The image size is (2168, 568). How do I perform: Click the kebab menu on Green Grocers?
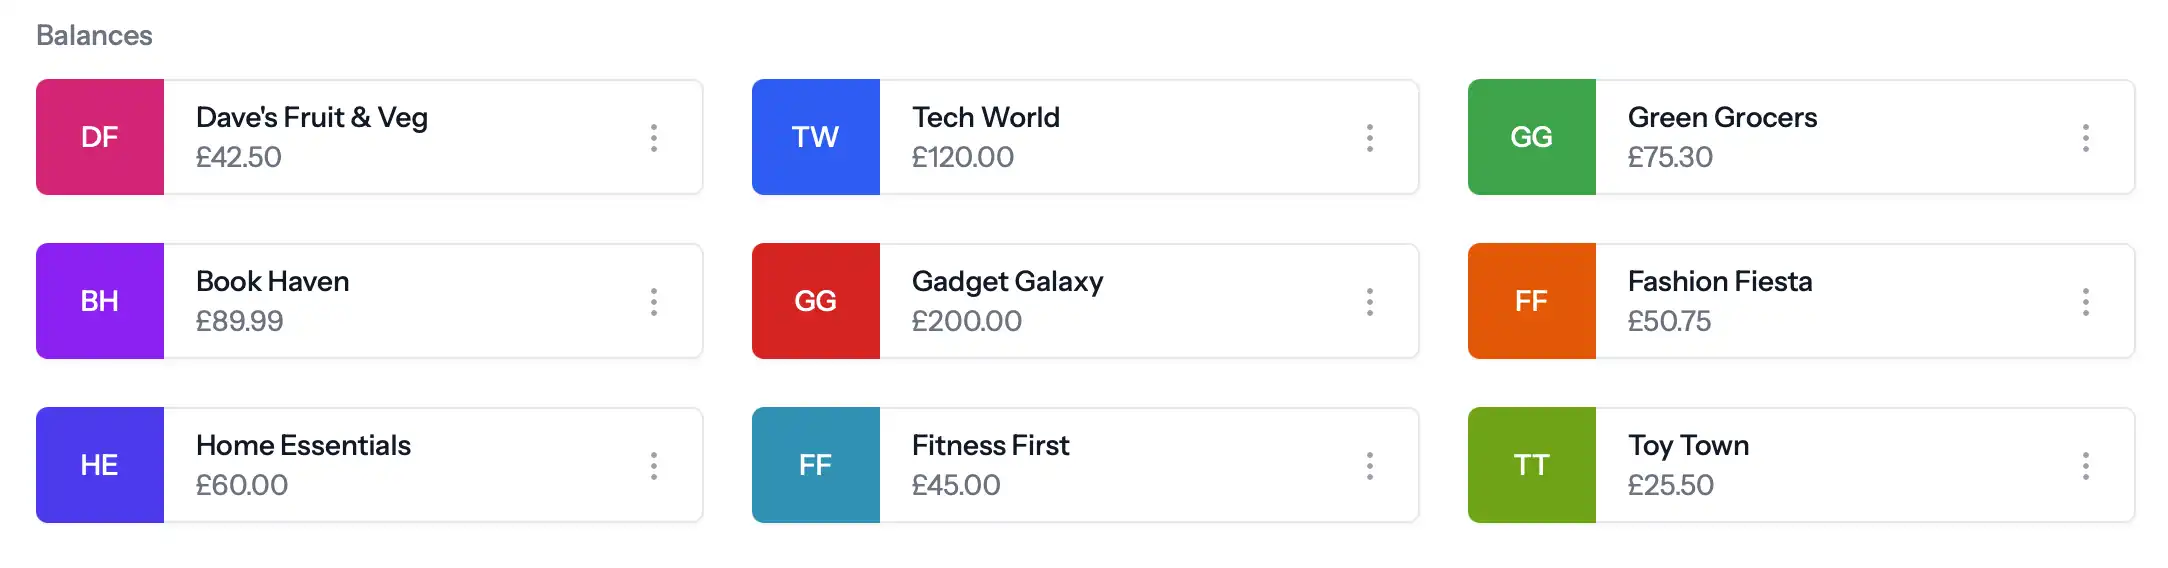pos(2085,137)
